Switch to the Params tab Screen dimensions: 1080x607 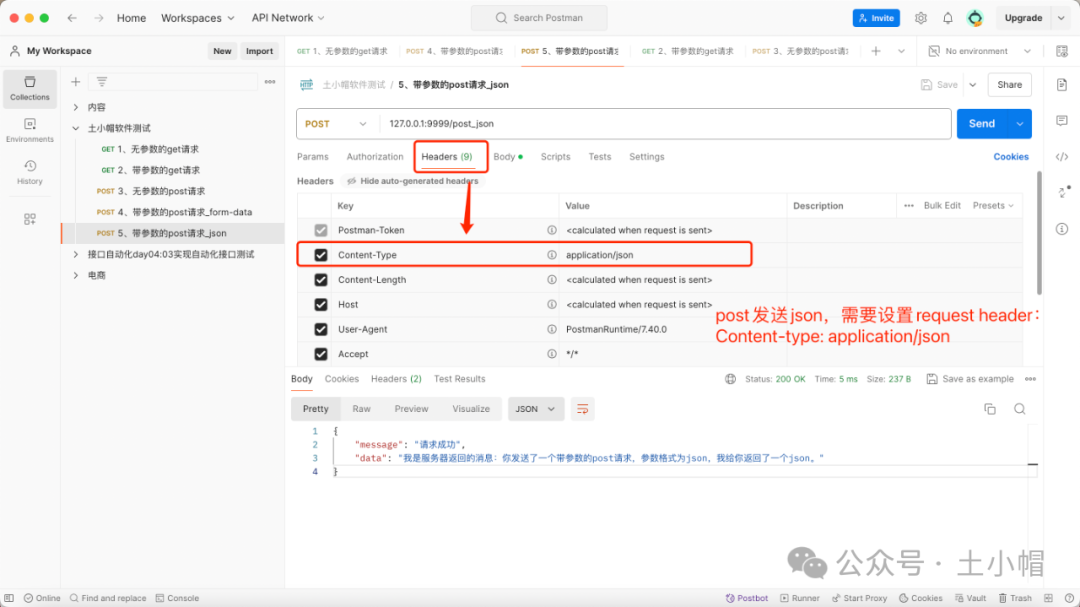[313, 157]
